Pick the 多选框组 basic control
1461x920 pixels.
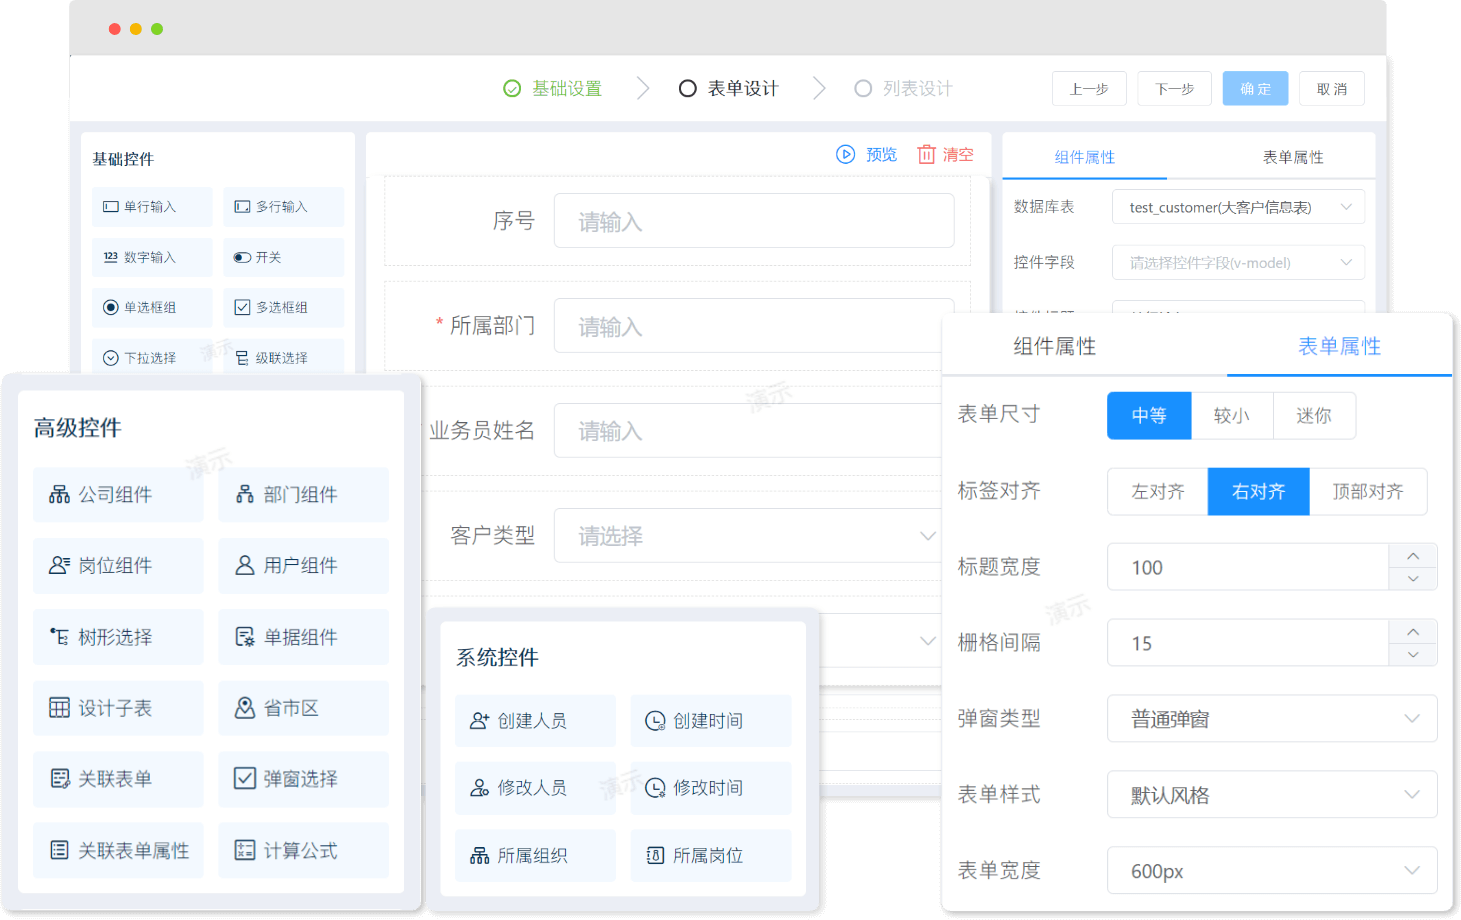283,307
